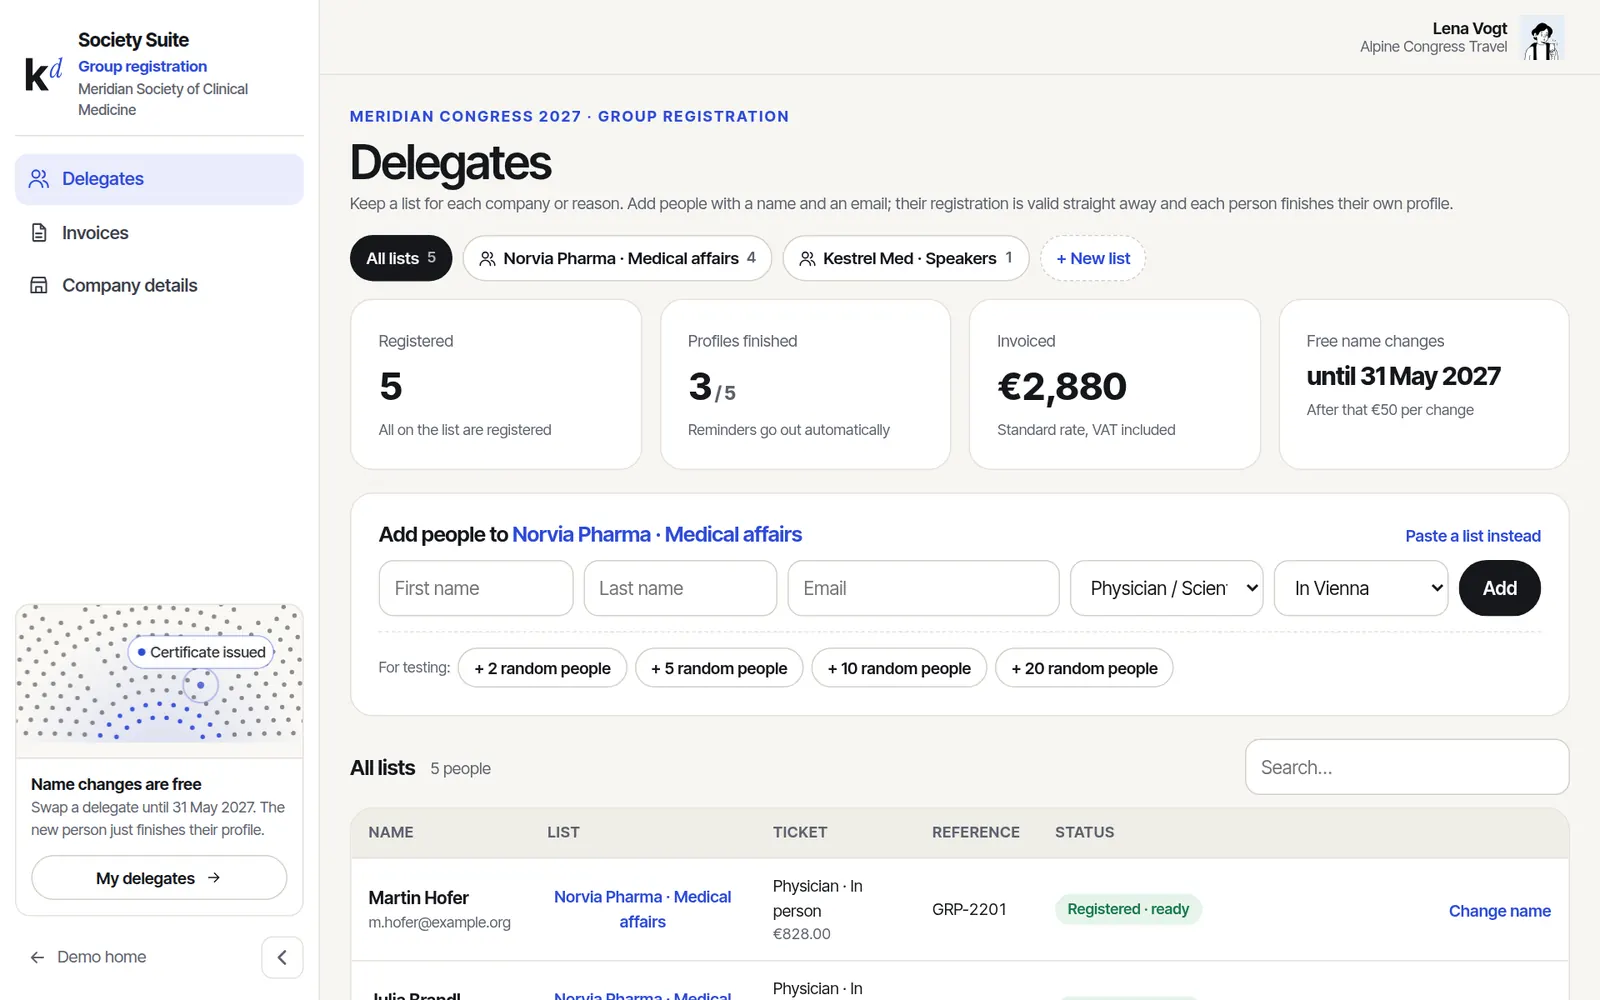
Task: Open Martin Hofer's Norvia Pharma · Medical affairs link
Action: (642, 909)
